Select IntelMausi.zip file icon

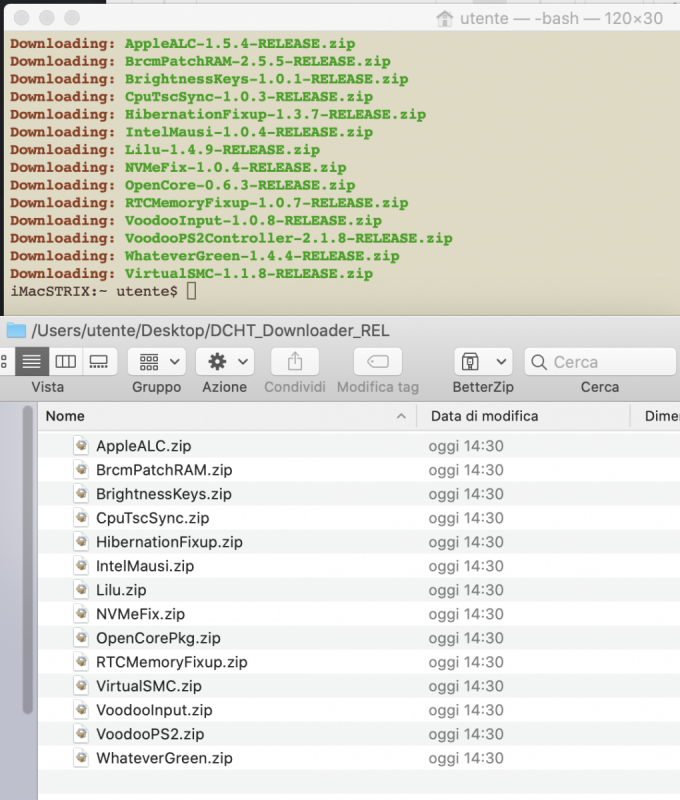tap(81, 565)
